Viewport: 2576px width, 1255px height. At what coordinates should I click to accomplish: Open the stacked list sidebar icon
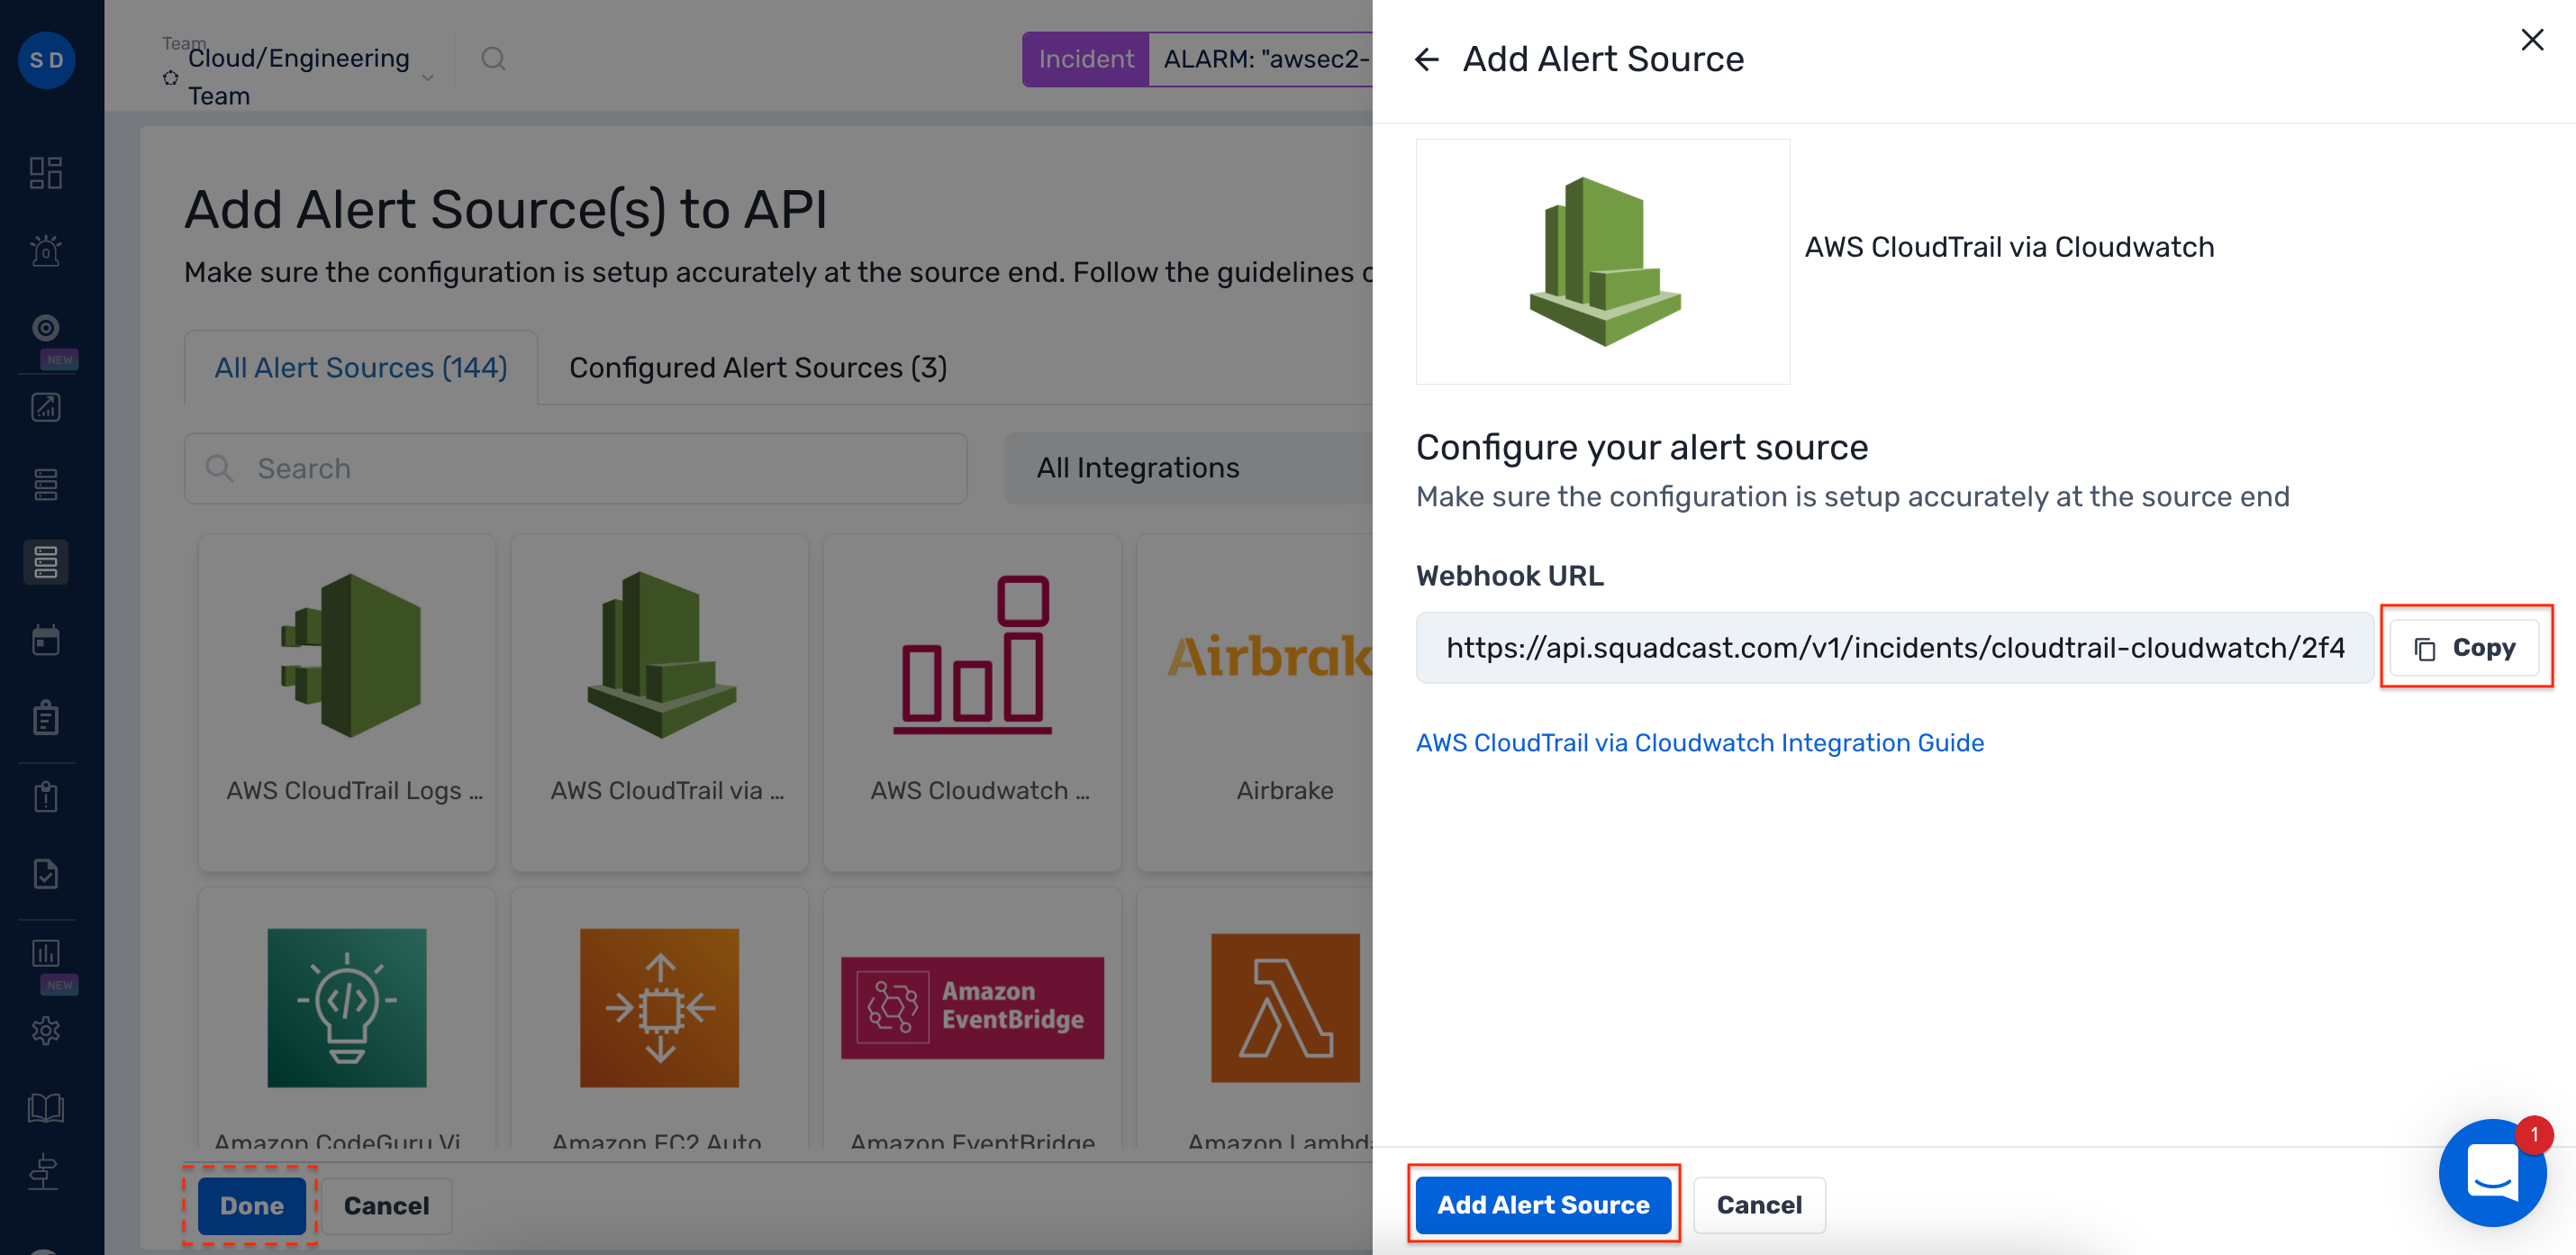[x=46, y=485]
